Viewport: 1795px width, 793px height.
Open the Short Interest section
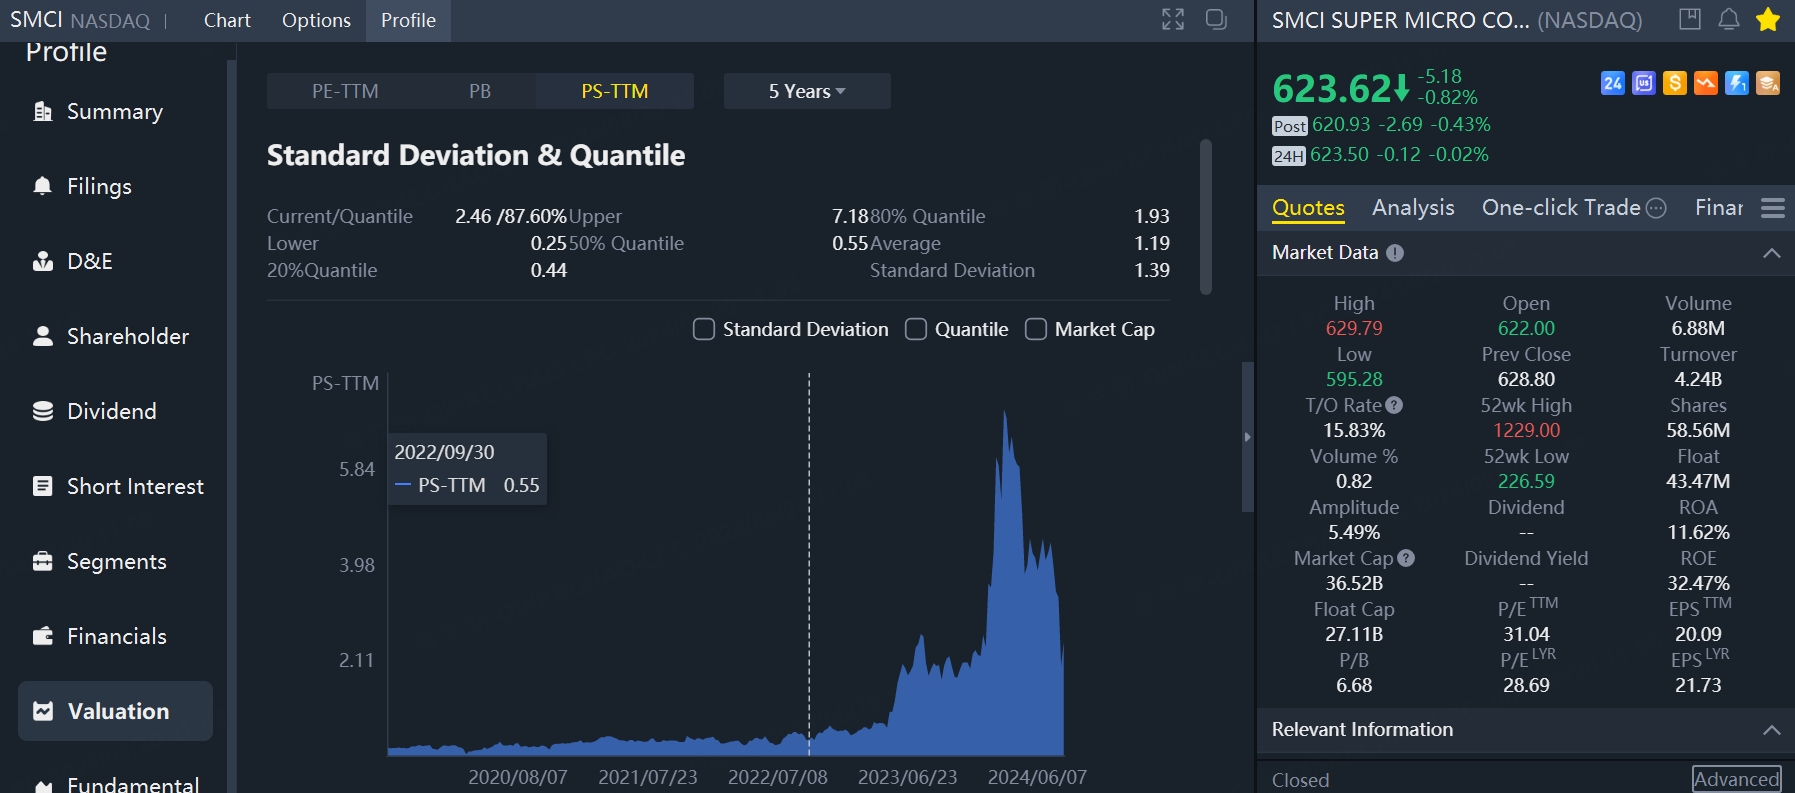(x=115, y=486)
